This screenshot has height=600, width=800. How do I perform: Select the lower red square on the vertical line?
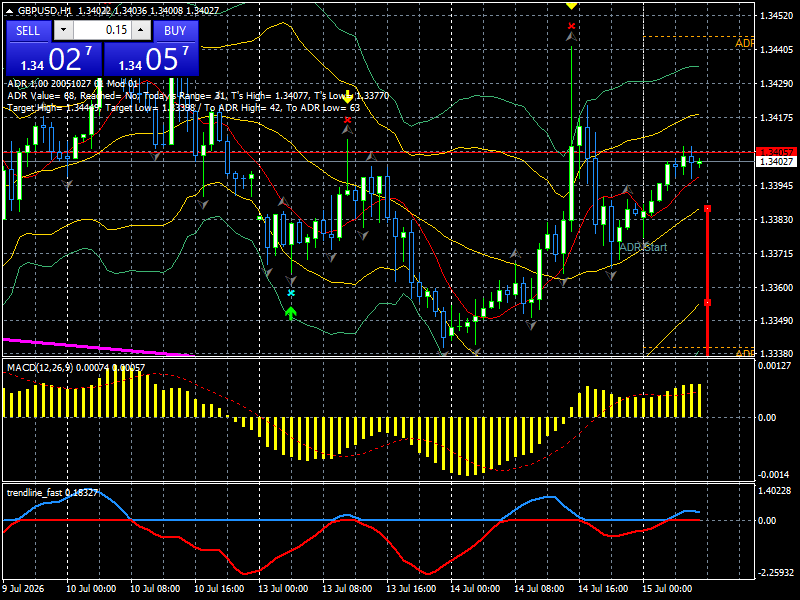[x=707, y=303]
